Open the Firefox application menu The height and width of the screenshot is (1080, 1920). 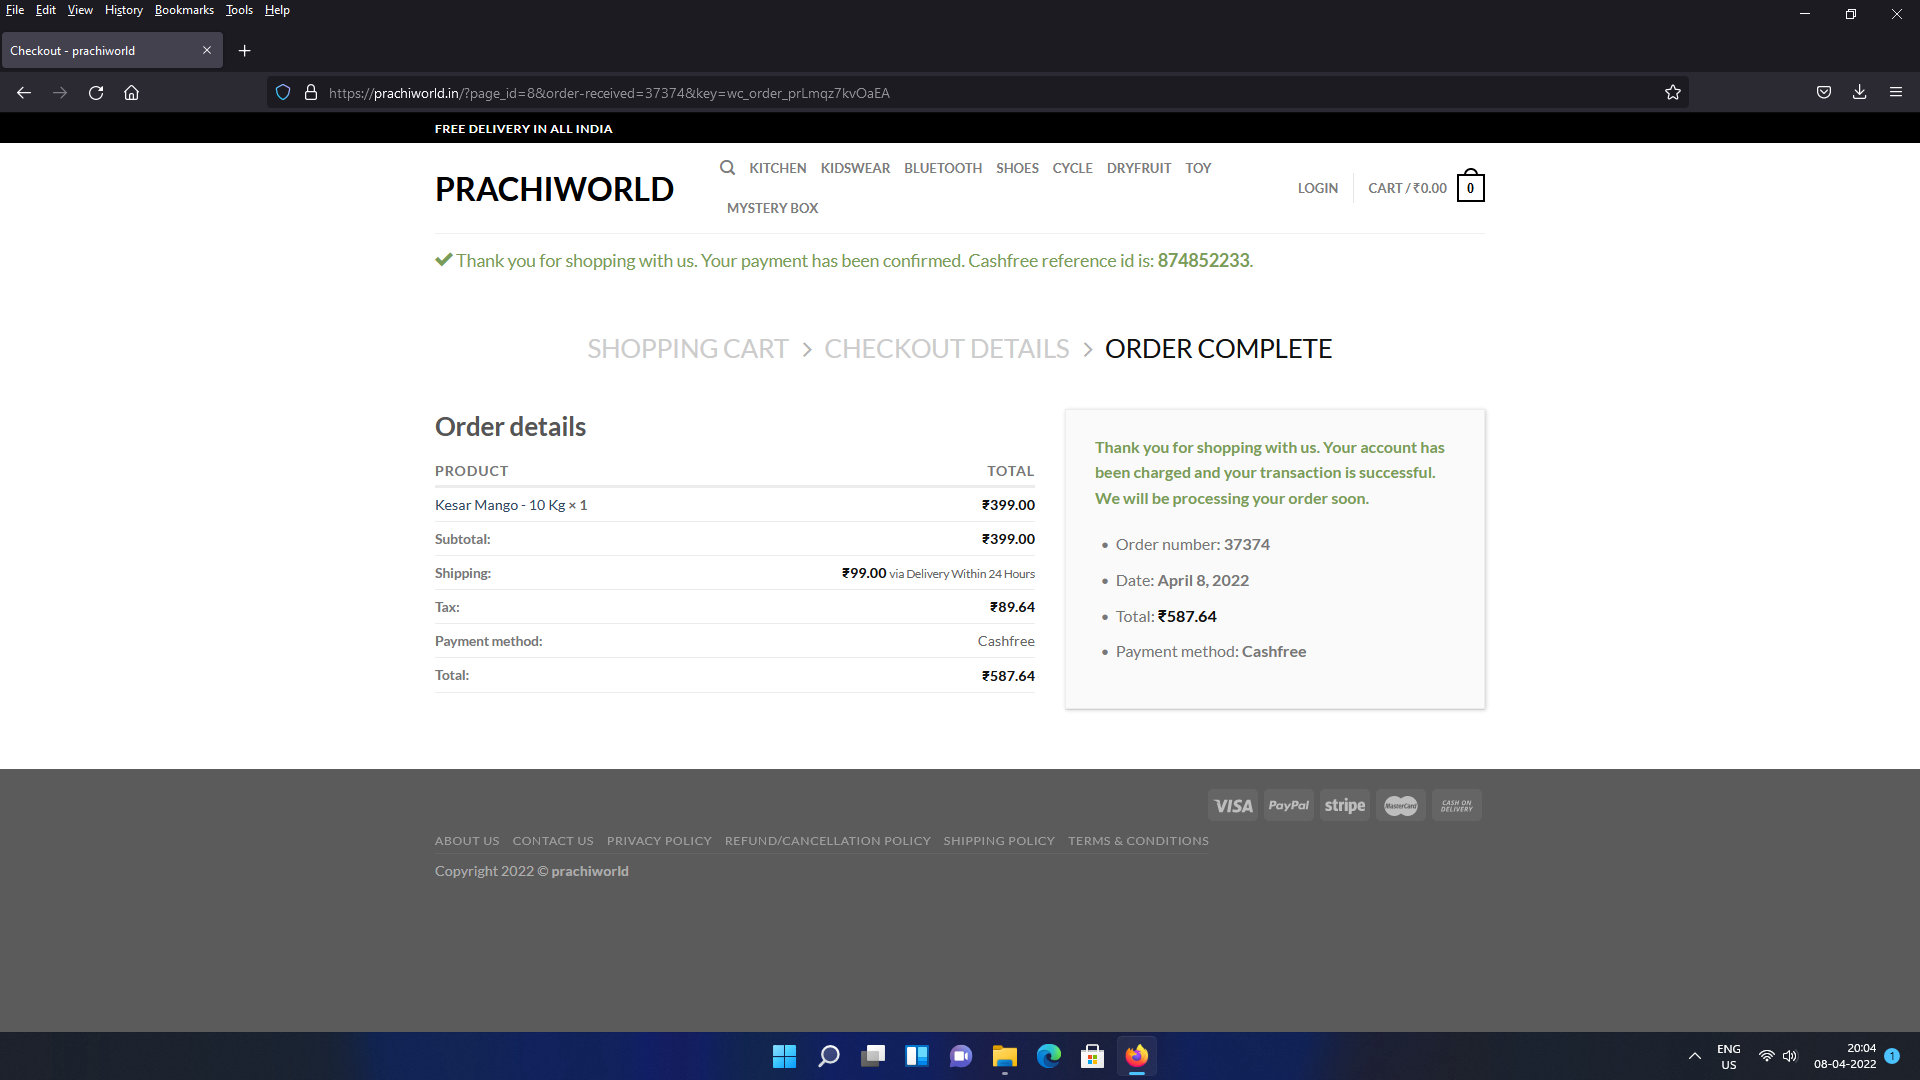click(1896, 92)
